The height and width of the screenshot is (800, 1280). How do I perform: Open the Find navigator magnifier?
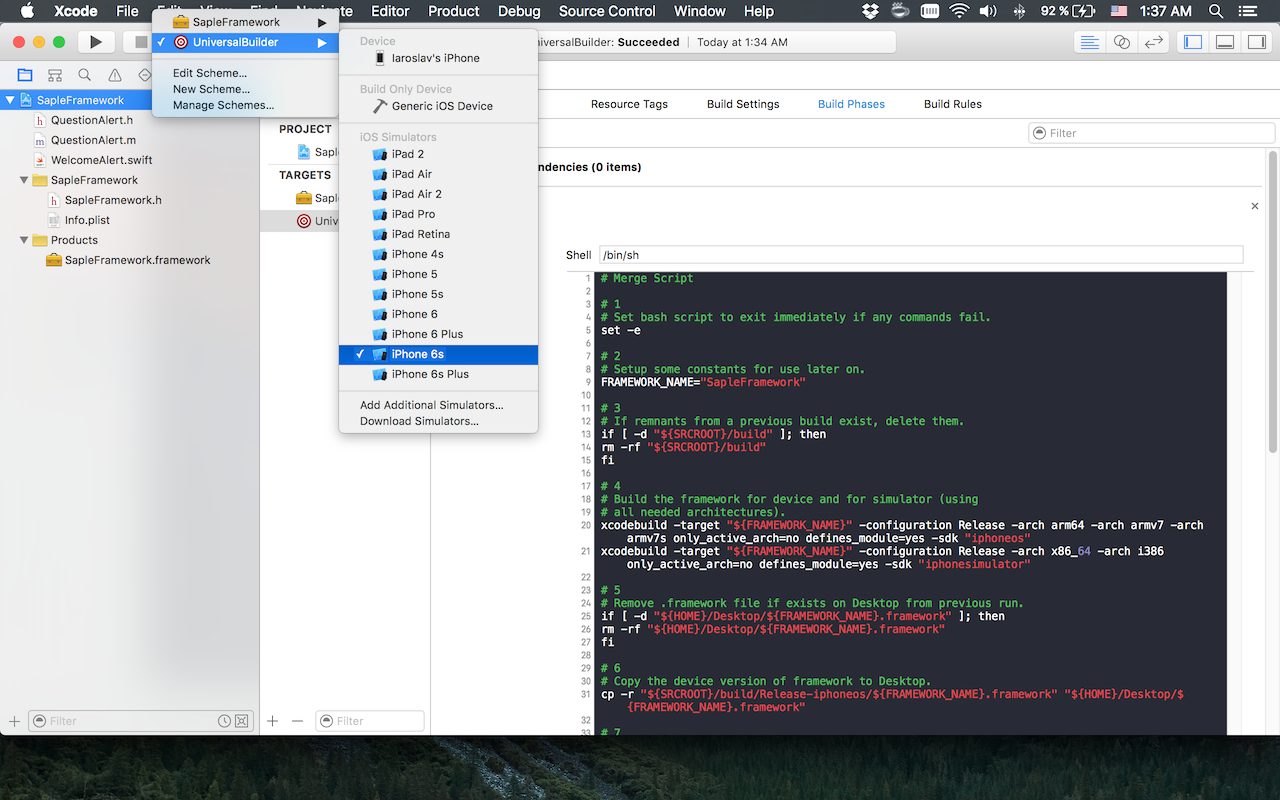[85, 75]
